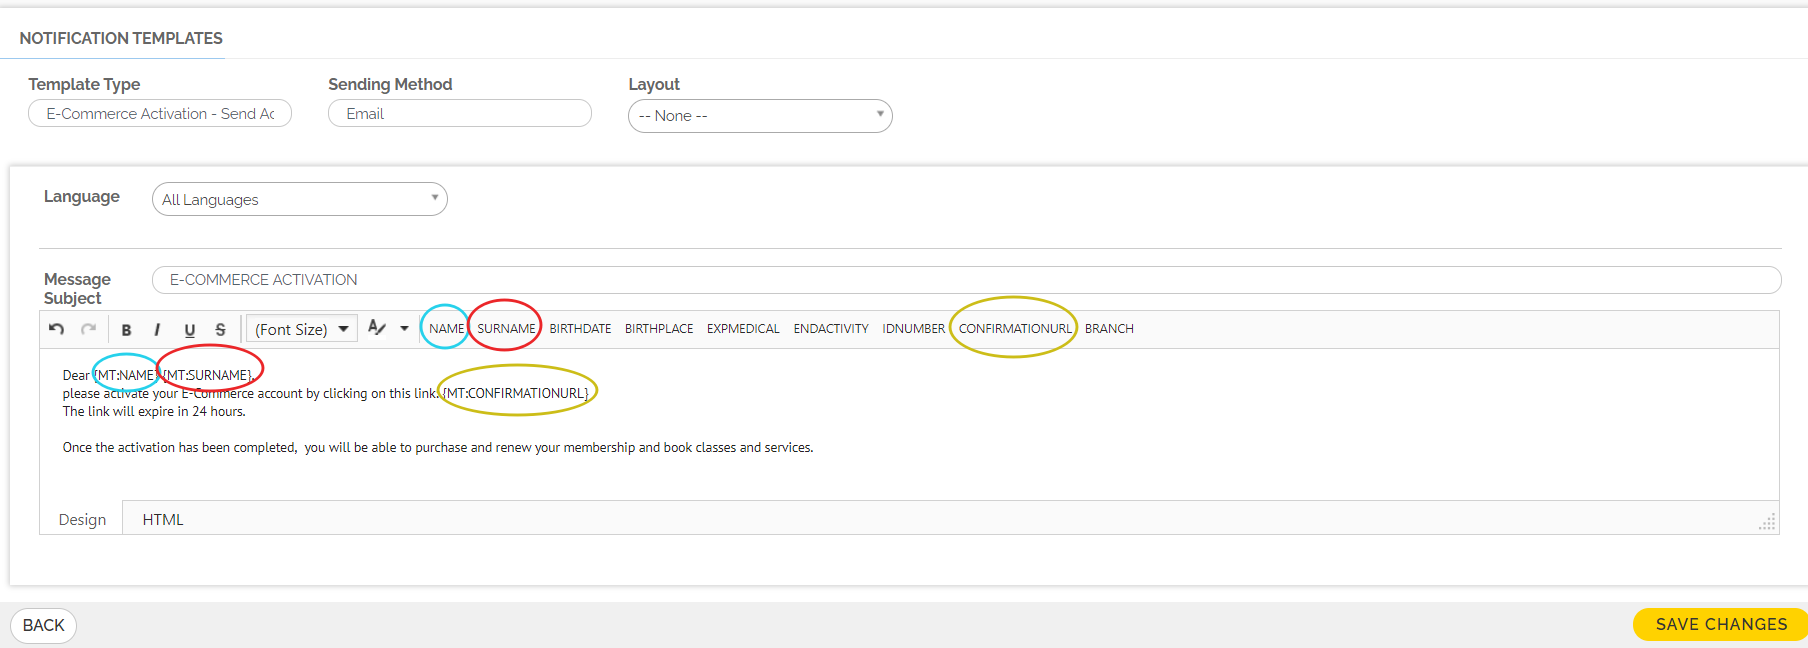Image resolution: width=1808 pixels, height=648 pixels.
Task: Open the font color dropdown arrow
Action: click(404, 328)
